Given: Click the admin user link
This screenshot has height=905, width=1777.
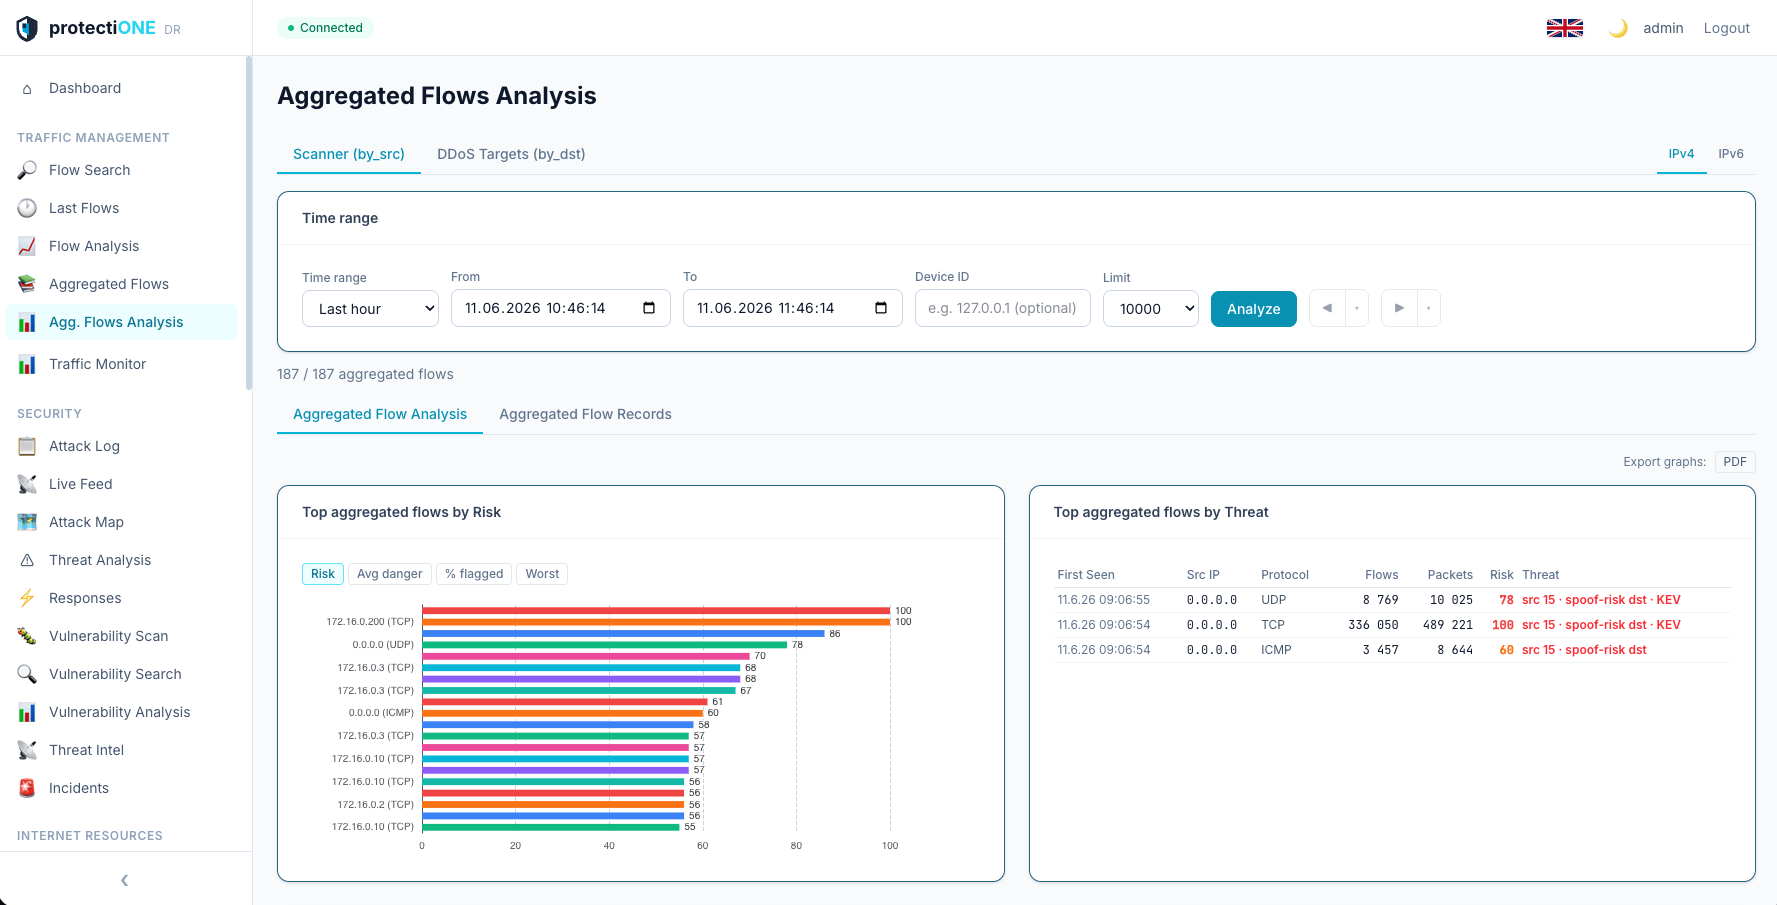Looking at the screenshot, I should 1663,28.
